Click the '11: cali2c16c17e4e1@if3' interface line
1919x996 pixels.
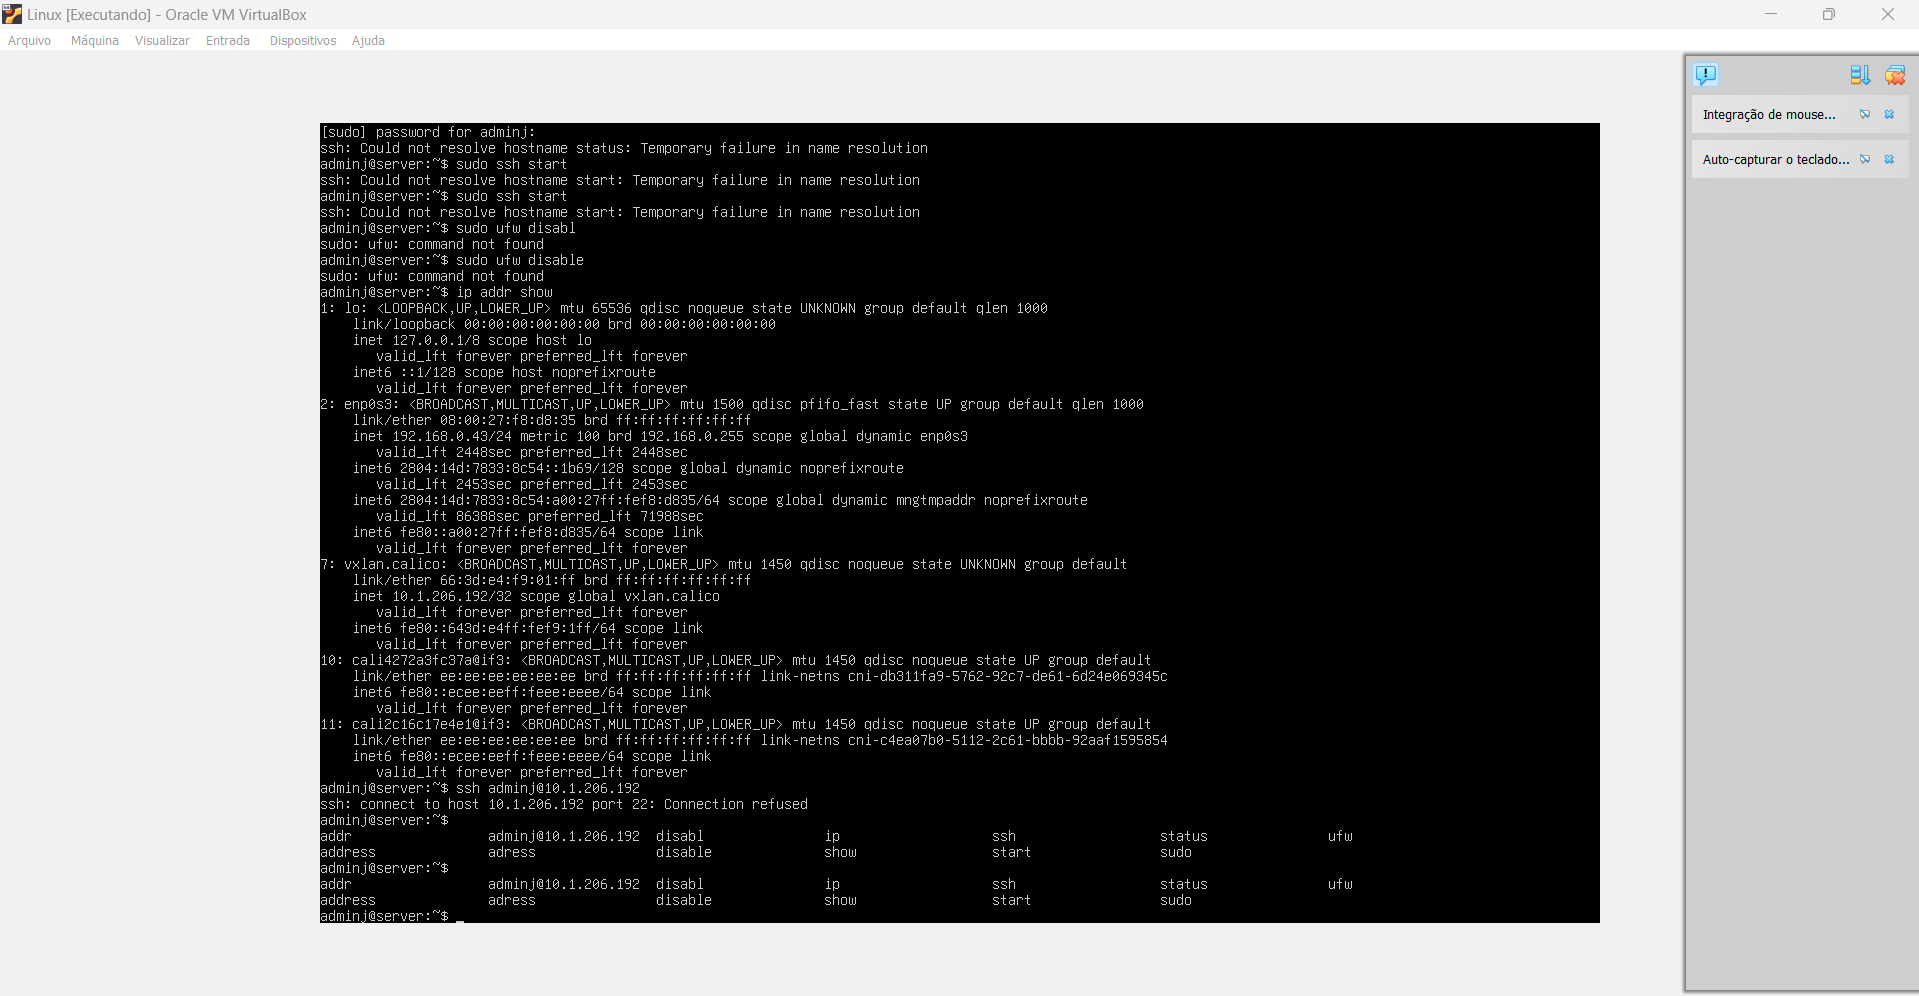pos(736,724)
